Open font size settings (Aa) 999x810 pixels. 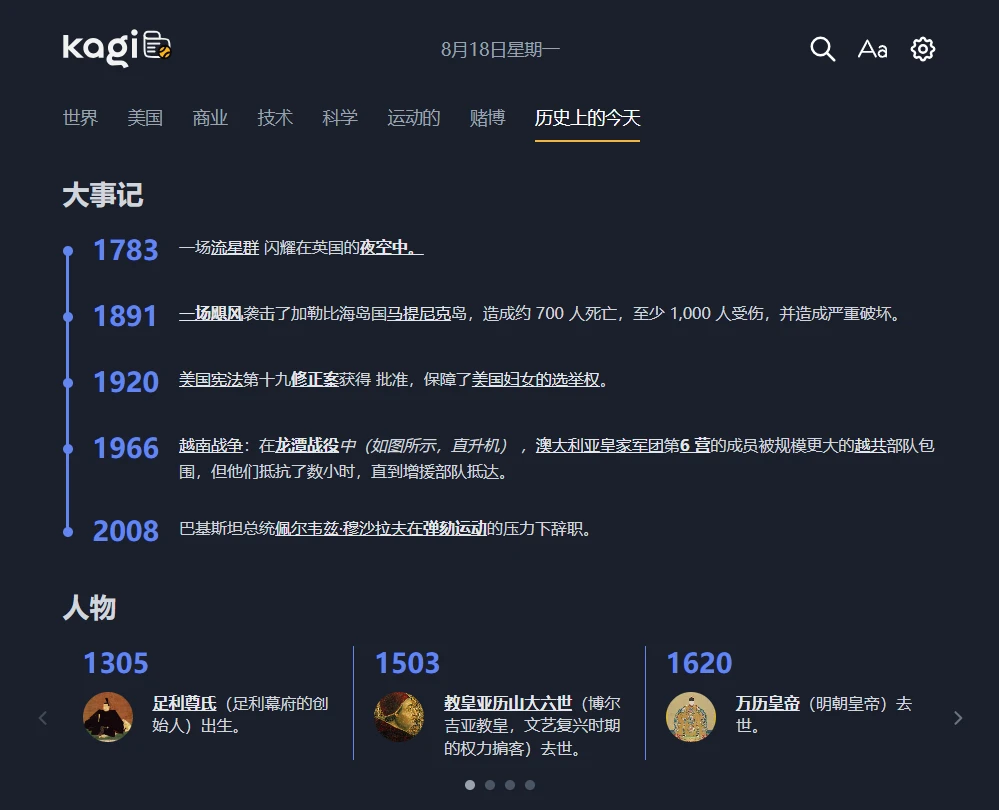coord(872,49)
